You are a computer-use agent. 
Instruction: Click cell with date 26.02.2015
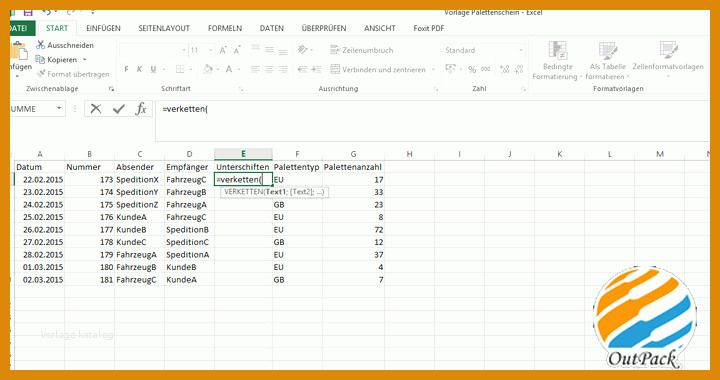(x=39, y=229)
